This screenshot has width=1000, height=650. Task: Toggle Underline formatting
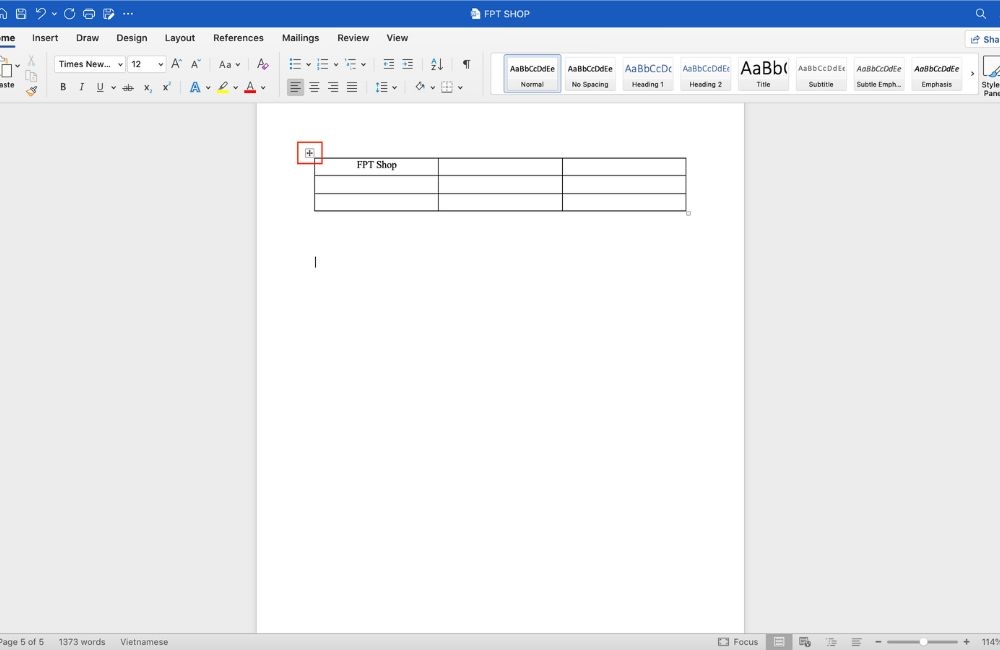[x=100, y=87]
